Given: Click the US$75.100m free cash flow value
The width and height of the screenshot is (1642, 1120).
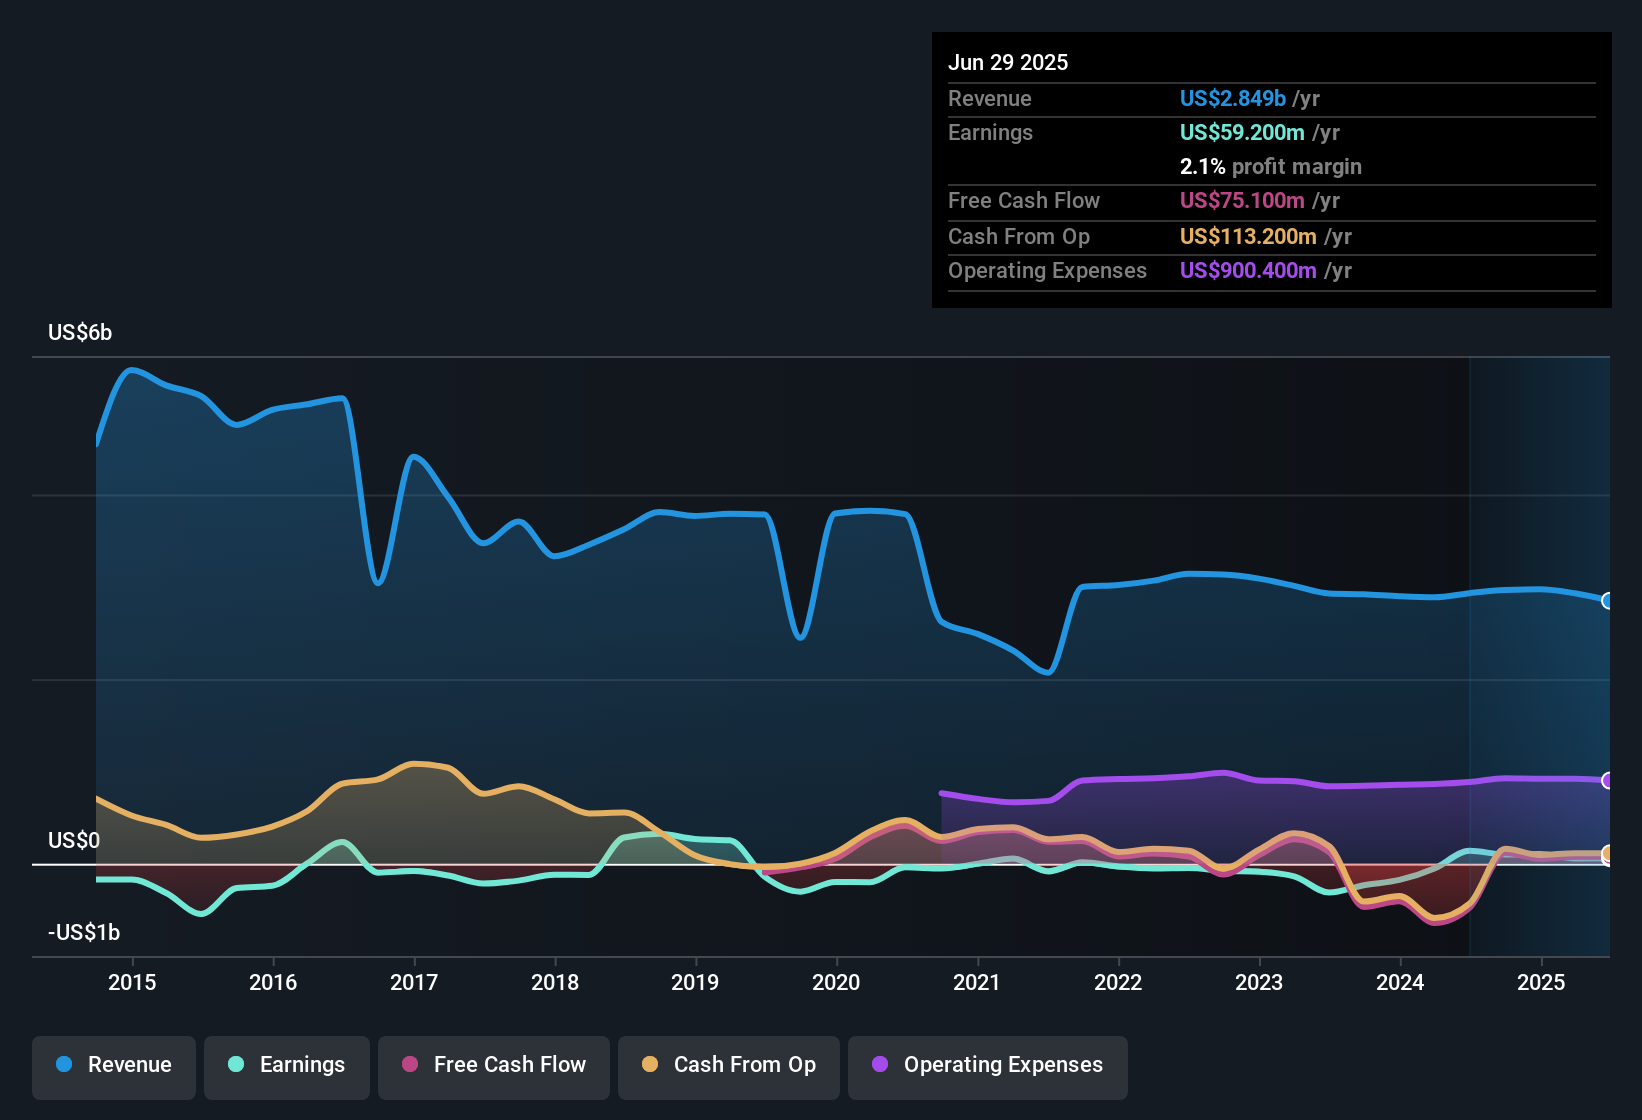Looking at the screenshot, I should 1242,200.
